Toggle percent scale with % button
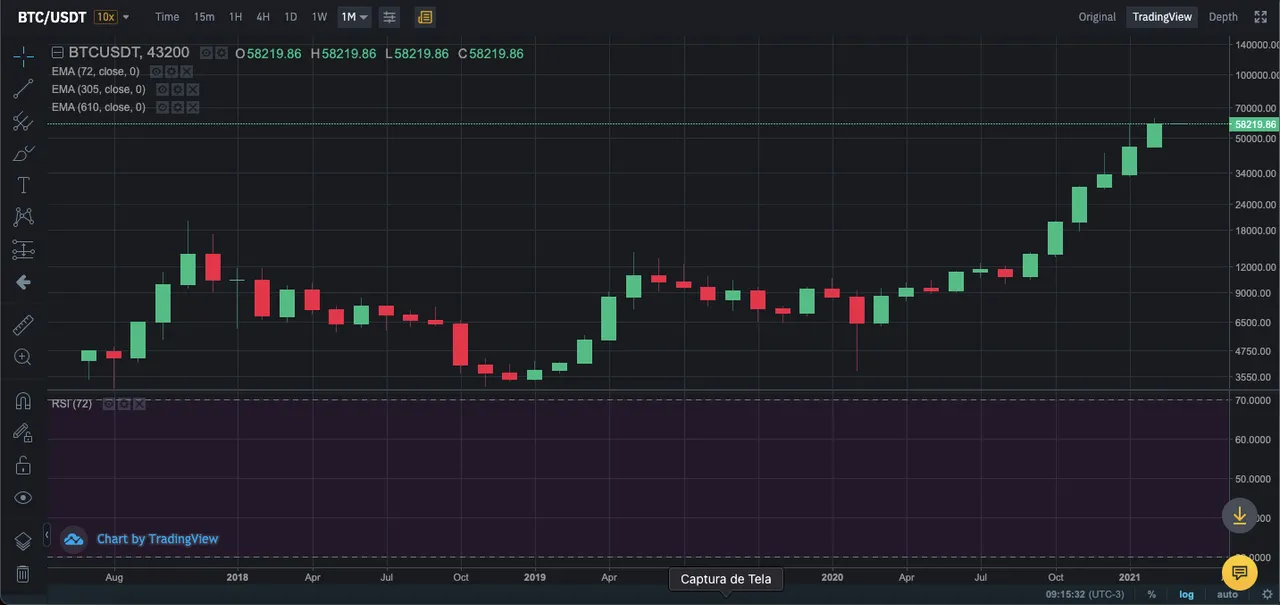Image resolution: width=1280 pixels, height=605 pixels. click(x=1152, y=594)
